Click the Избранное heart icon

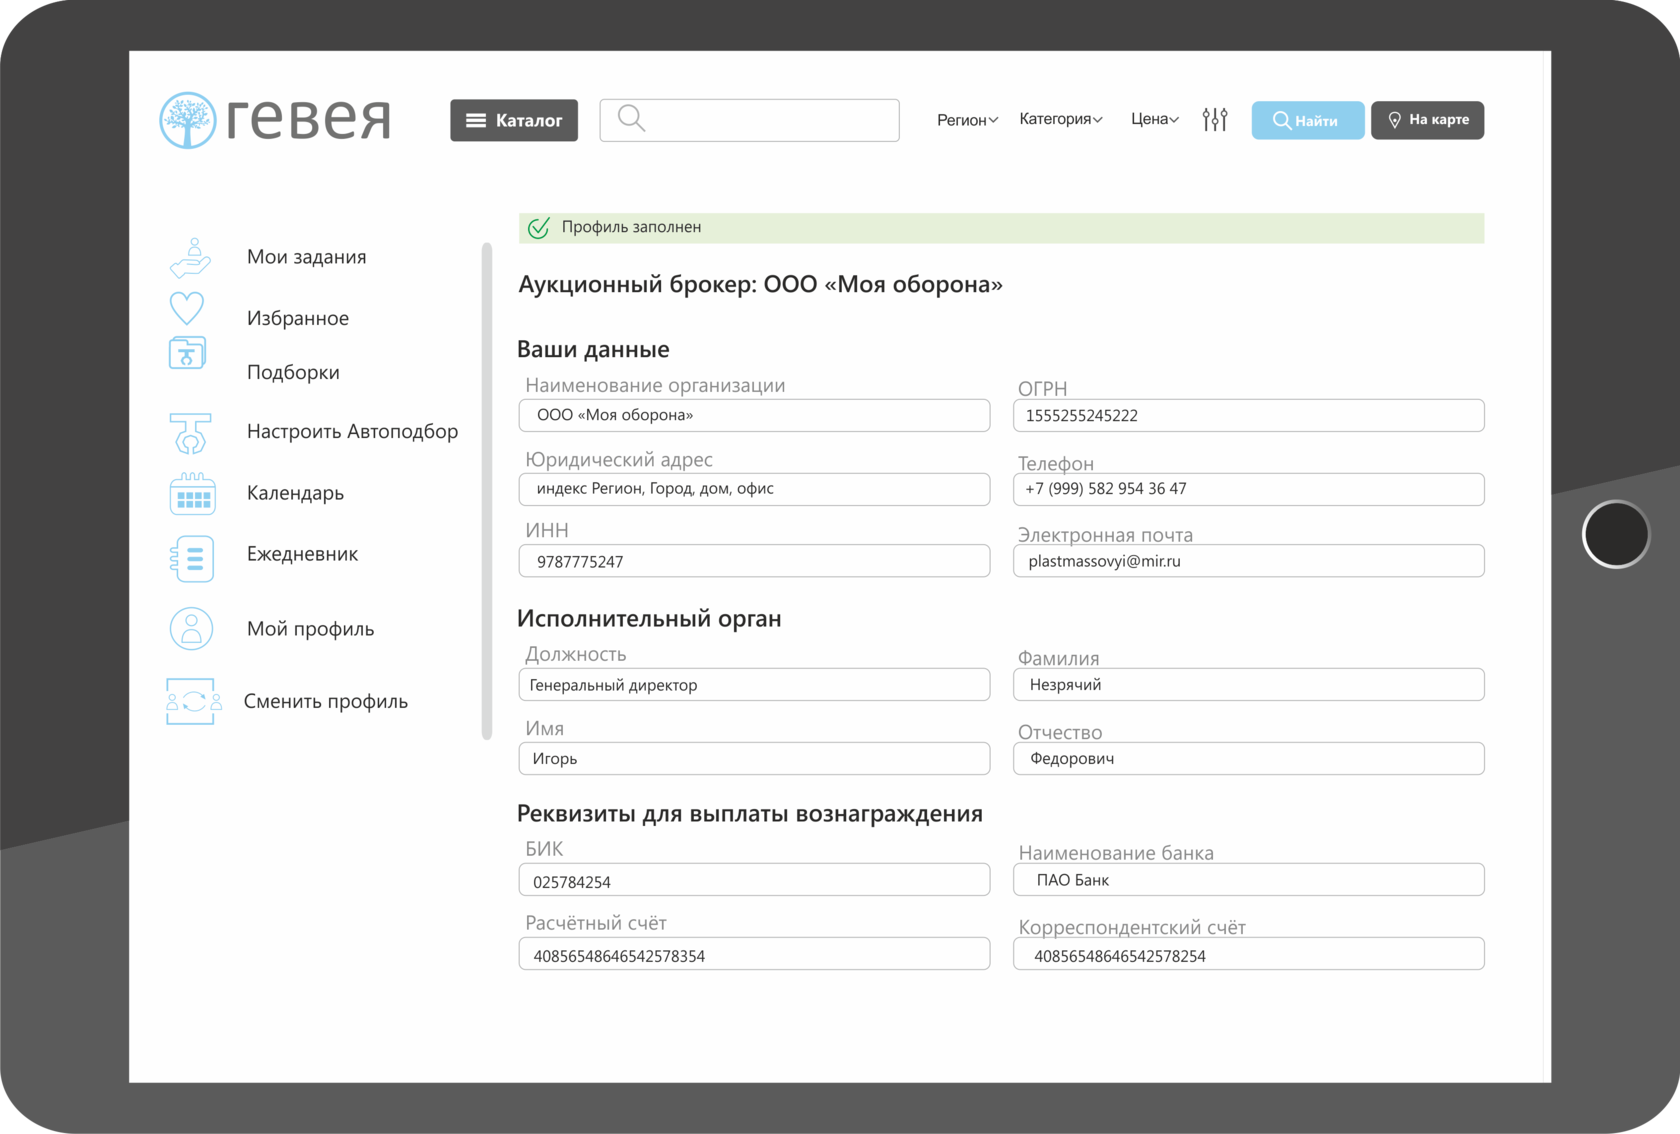point(187,308)
